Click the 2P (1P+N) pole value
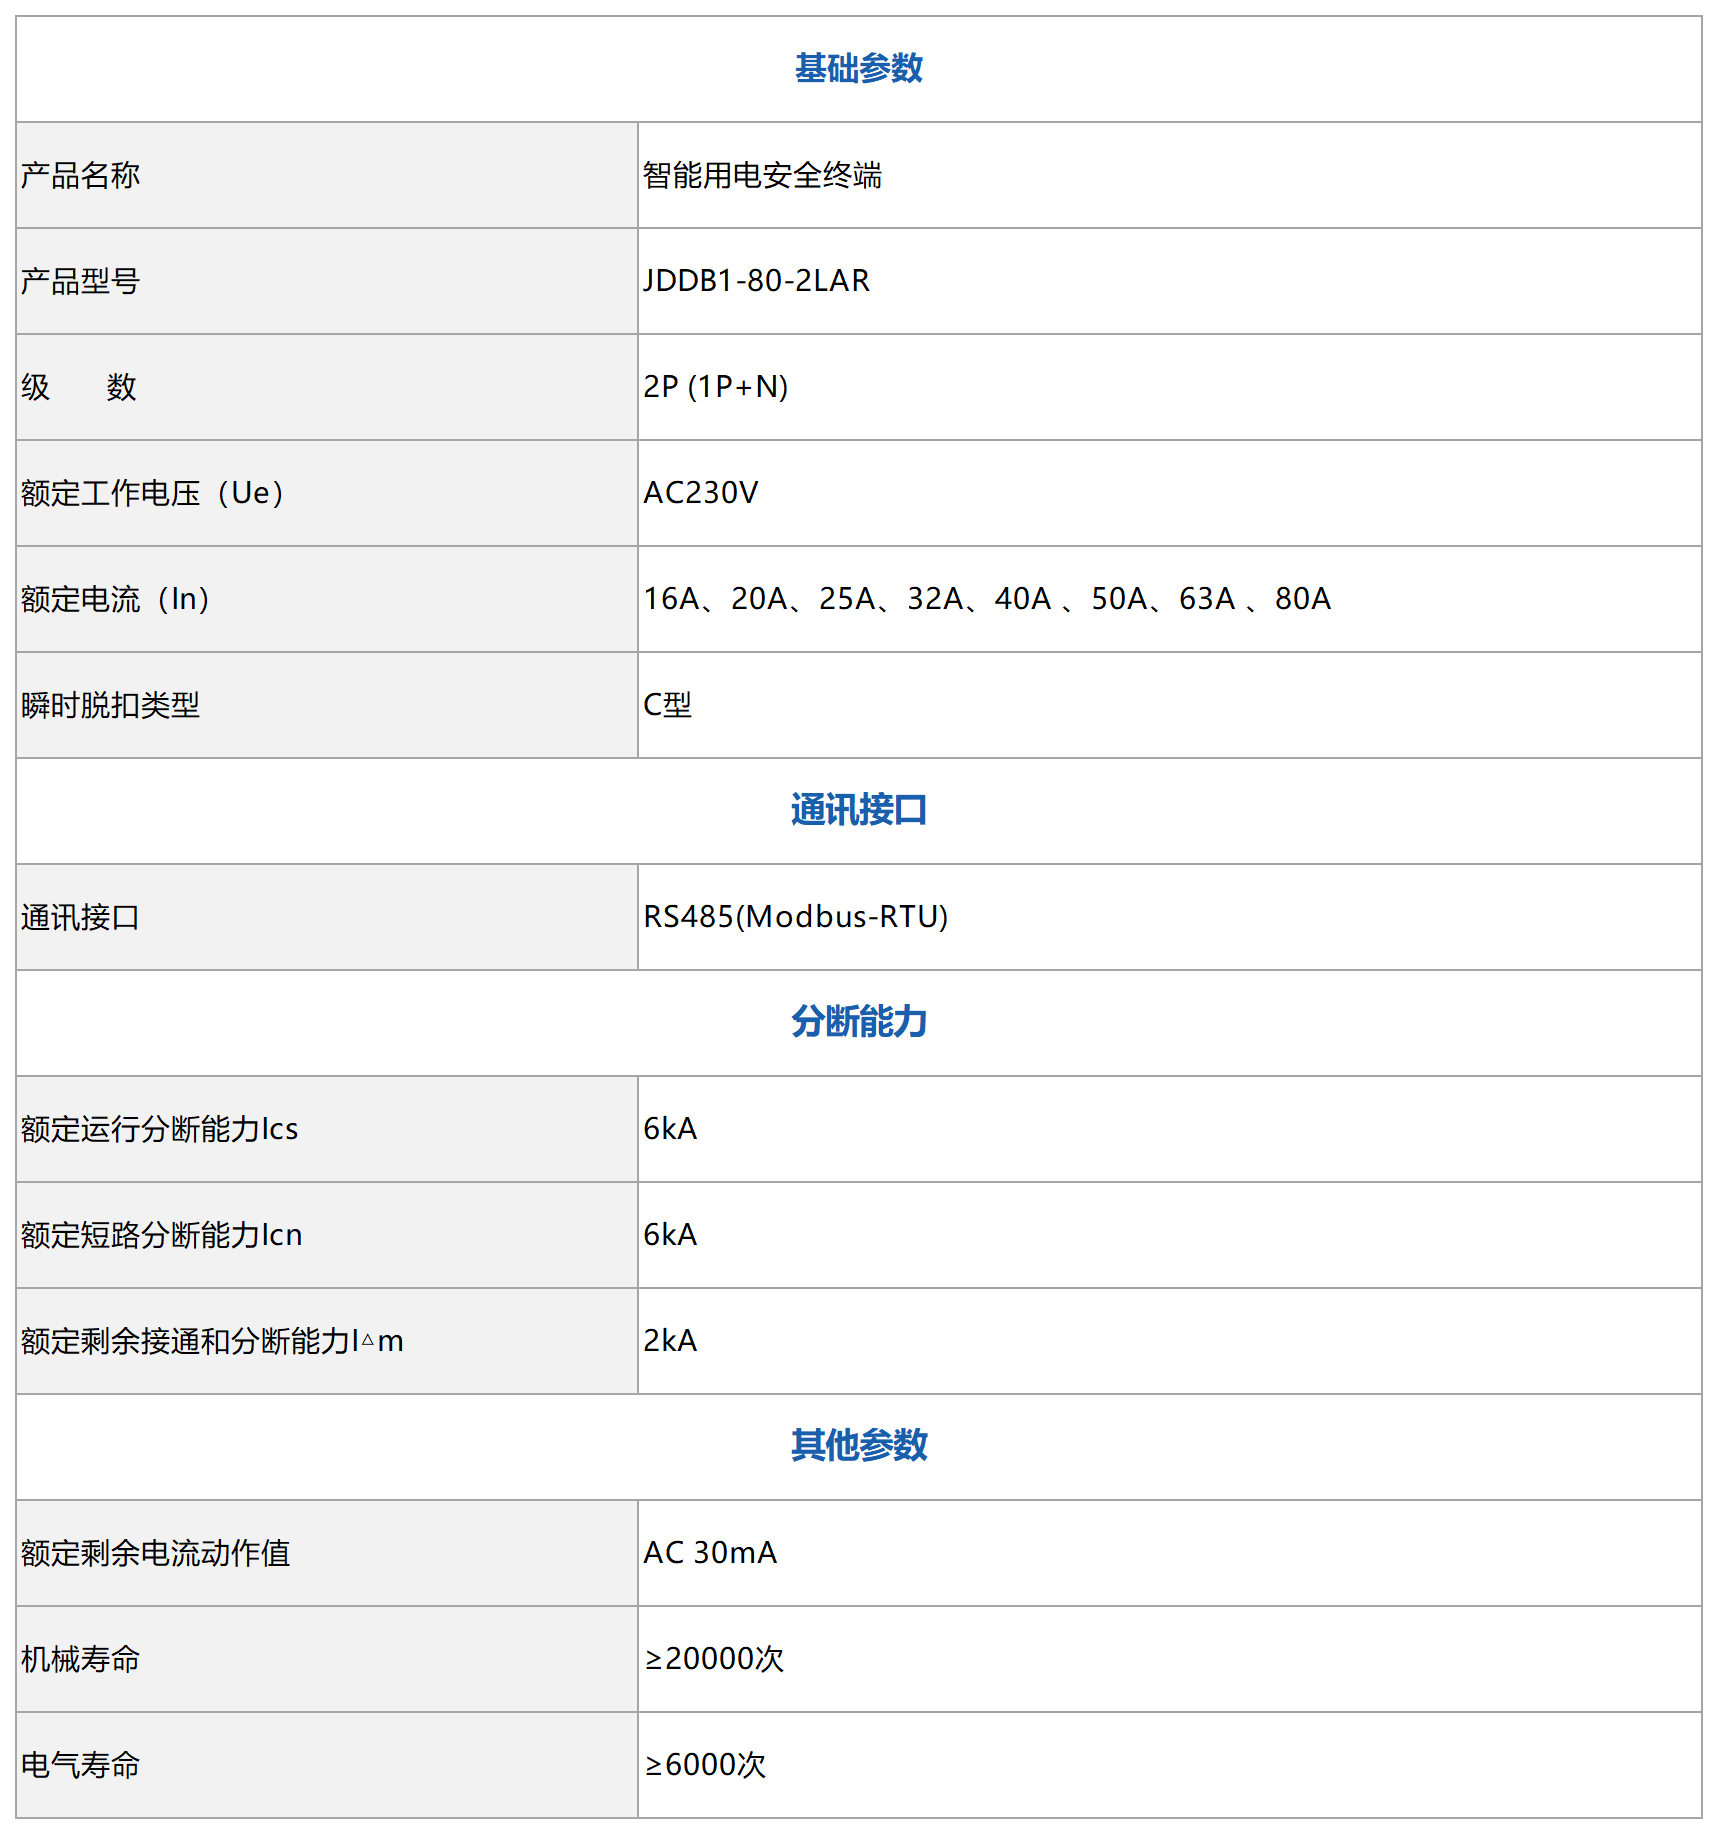This screenshot has height=1834, width=1718. 715,387
